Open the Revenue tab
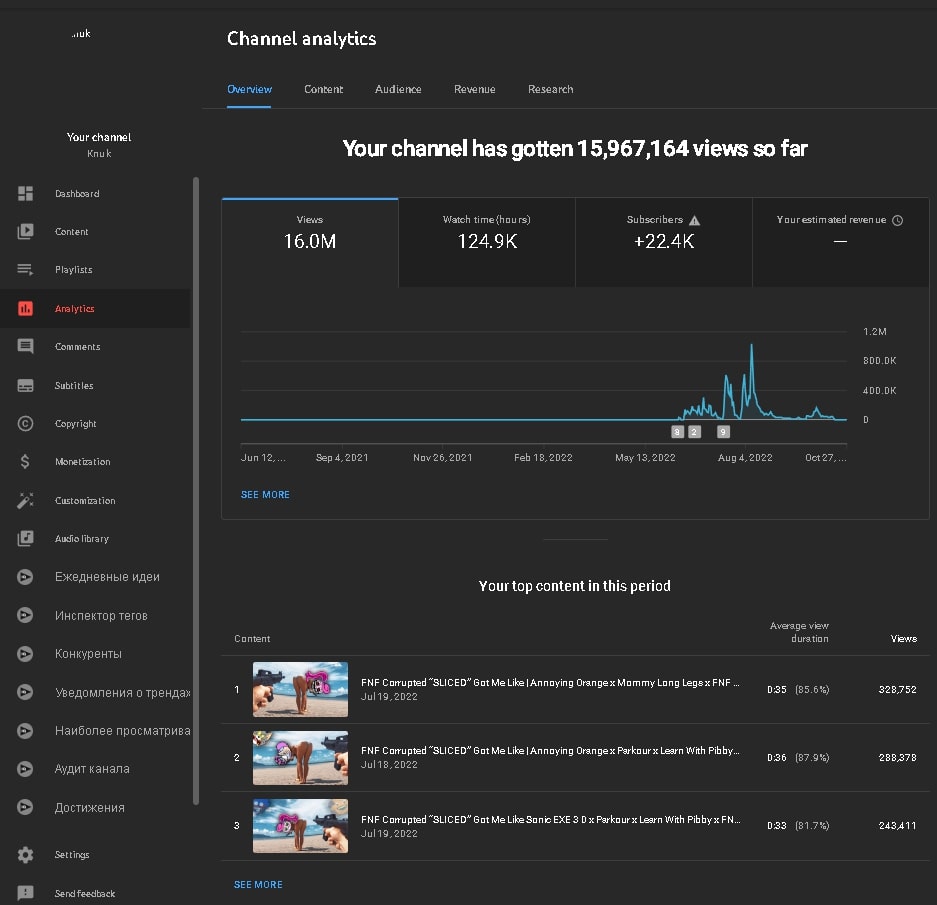The width and height of the screenshot is (937, 905). (x=474, y=89)
